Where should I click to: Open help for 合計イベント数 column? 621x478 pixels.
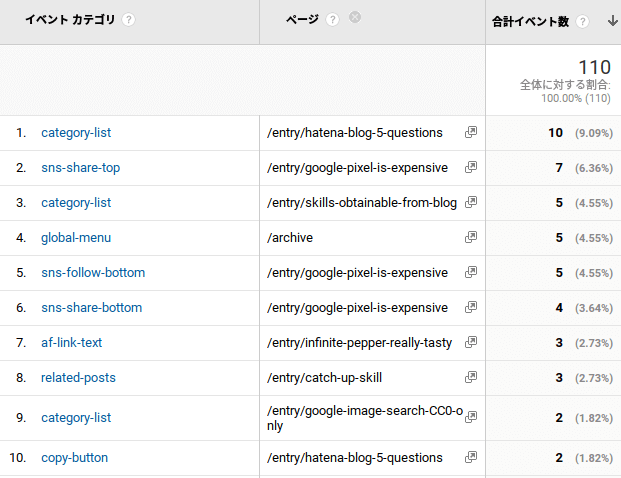582,21
